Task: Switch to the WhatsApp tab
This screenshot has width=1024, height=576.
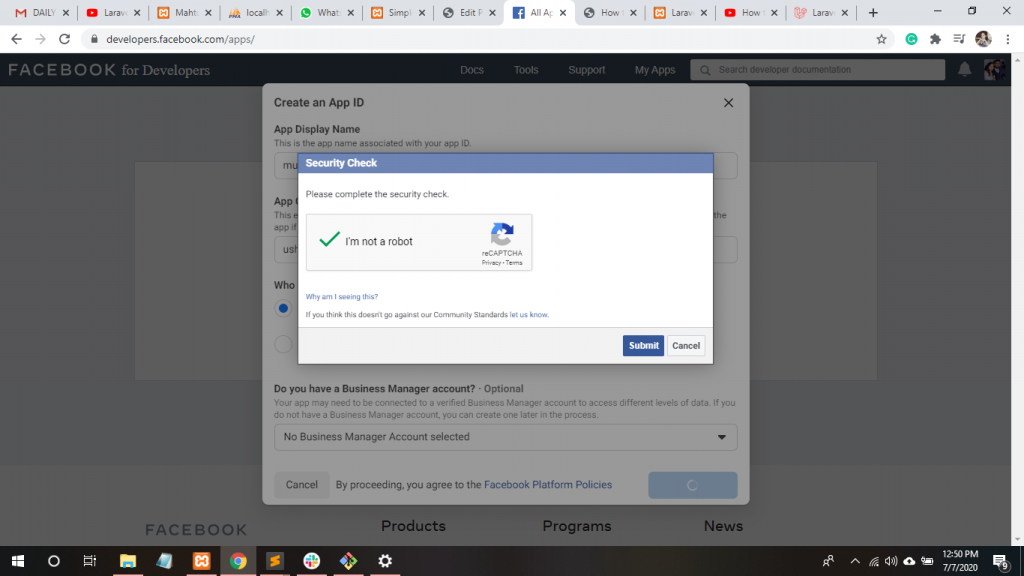Action: click(x=327, y=12)
